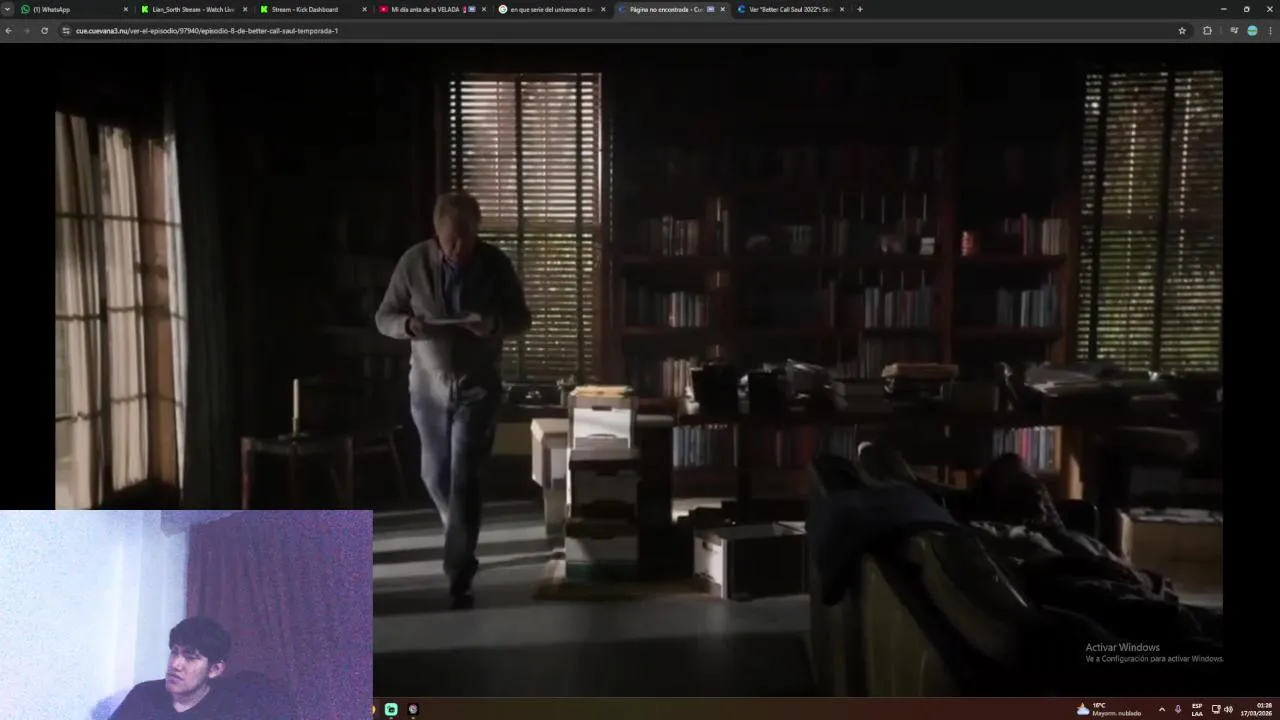Close the 'Ver Better Call Saul 2022' tab
The height and width of the screenshot is (720, 1280).
click(x=842, y=9)
